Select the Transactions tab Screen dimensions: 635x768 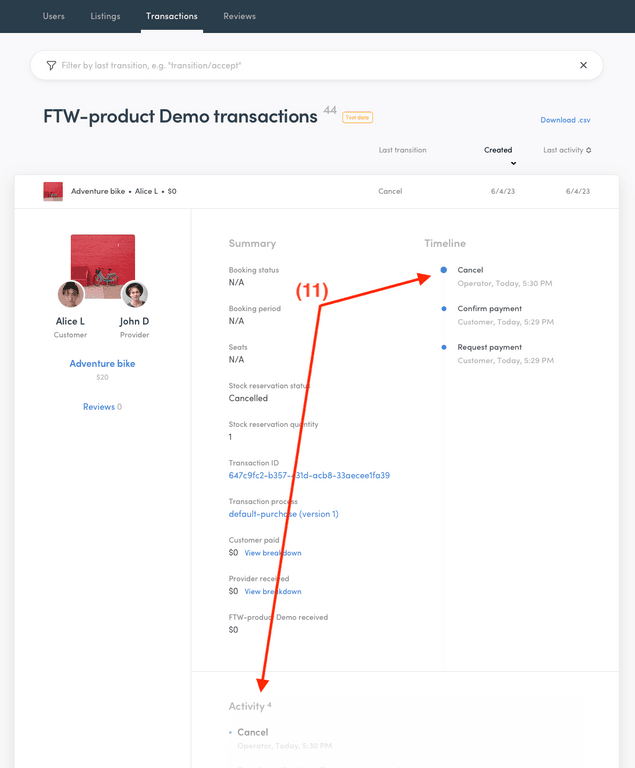[x=171, y=16]
